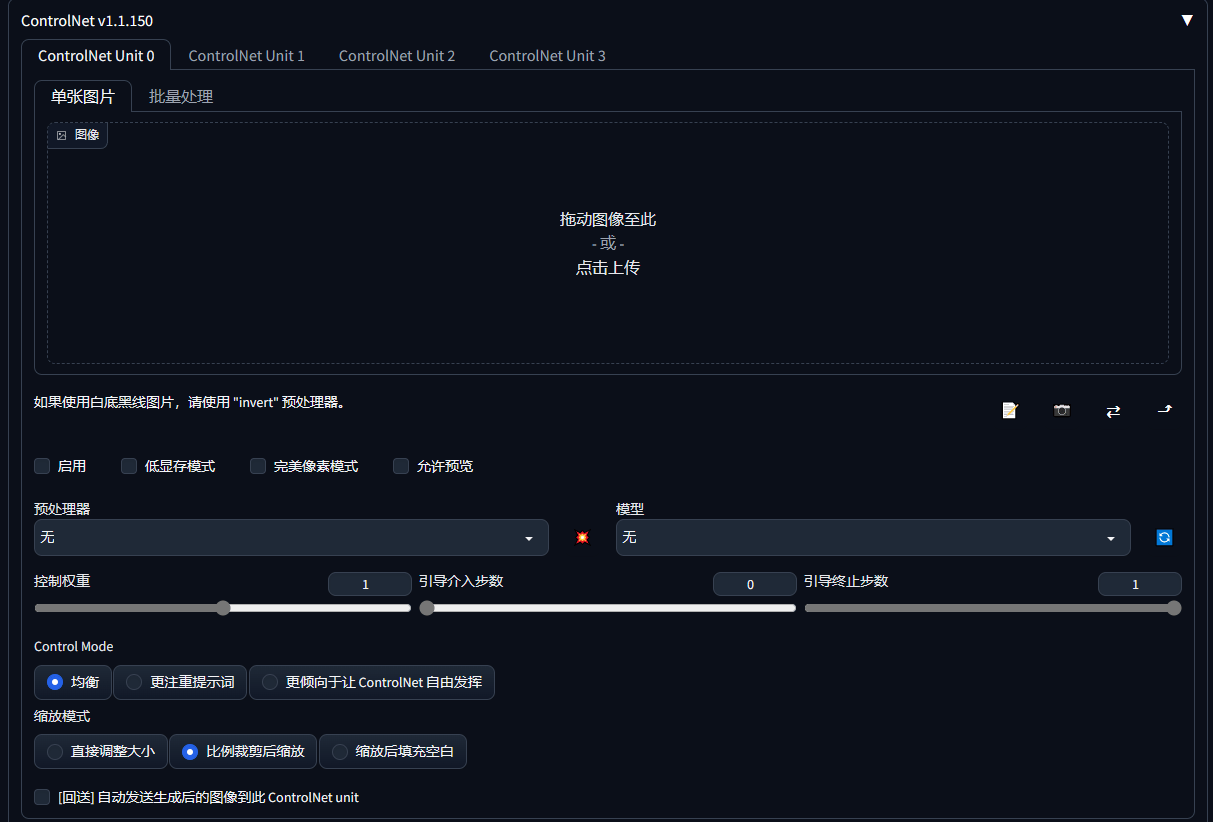
Task: Click the new canvas notepad icon
Action: click(x=1010, y=410)
